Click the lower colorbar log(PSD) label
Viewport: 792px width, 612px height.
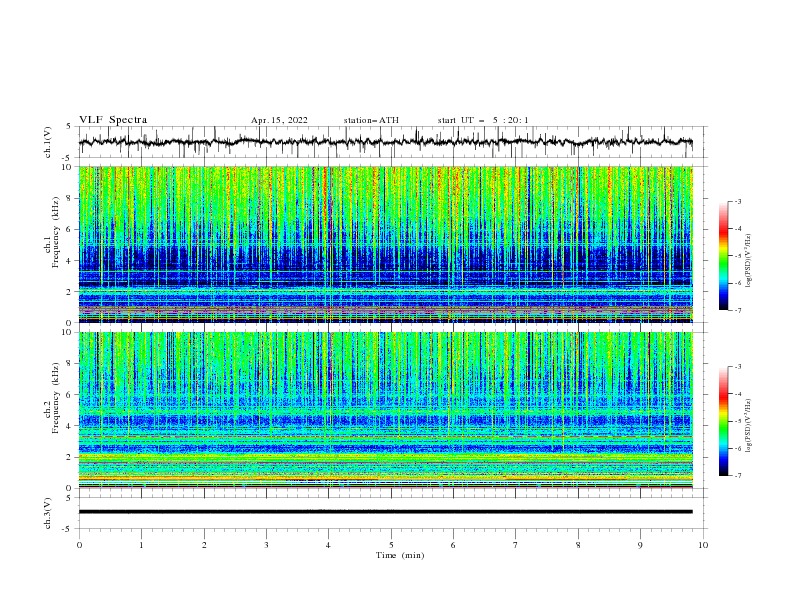pyautogui.click(x=748, y=426)
